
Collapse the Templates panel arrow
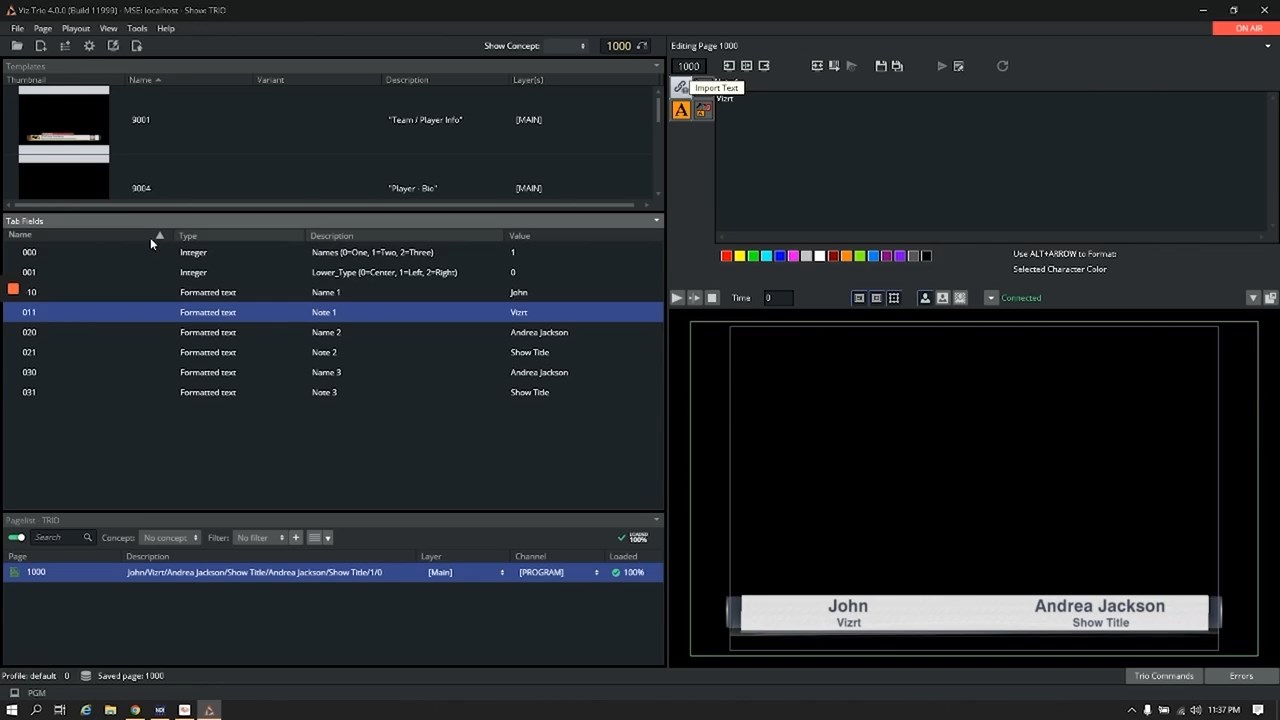pos(657,66)
